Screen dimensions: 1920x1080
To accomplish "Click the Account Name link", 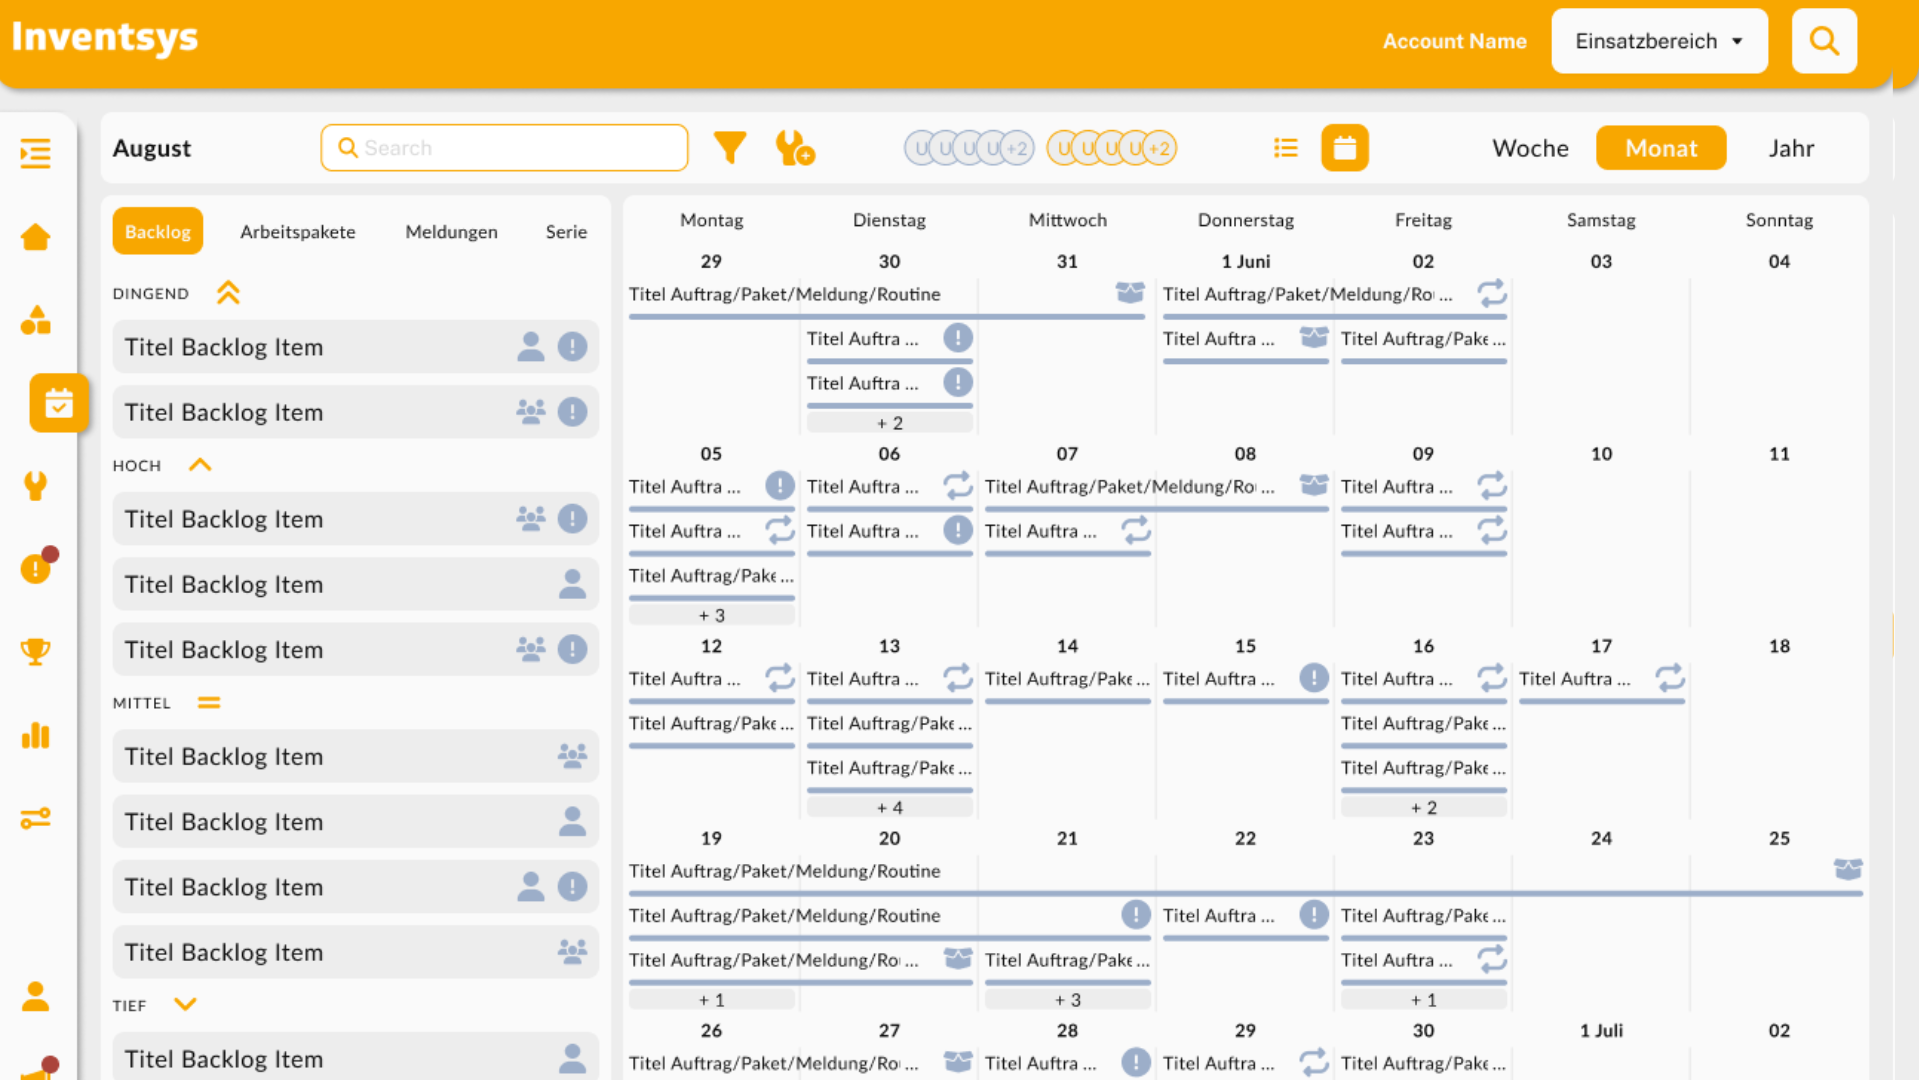I will coord(1454,41).
